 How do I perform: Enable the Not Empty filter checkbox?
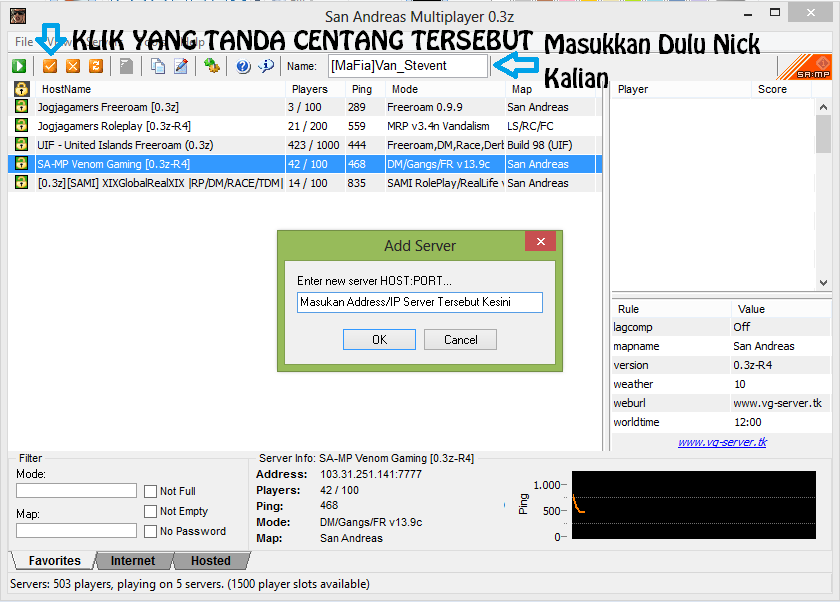tap(151, 511)
